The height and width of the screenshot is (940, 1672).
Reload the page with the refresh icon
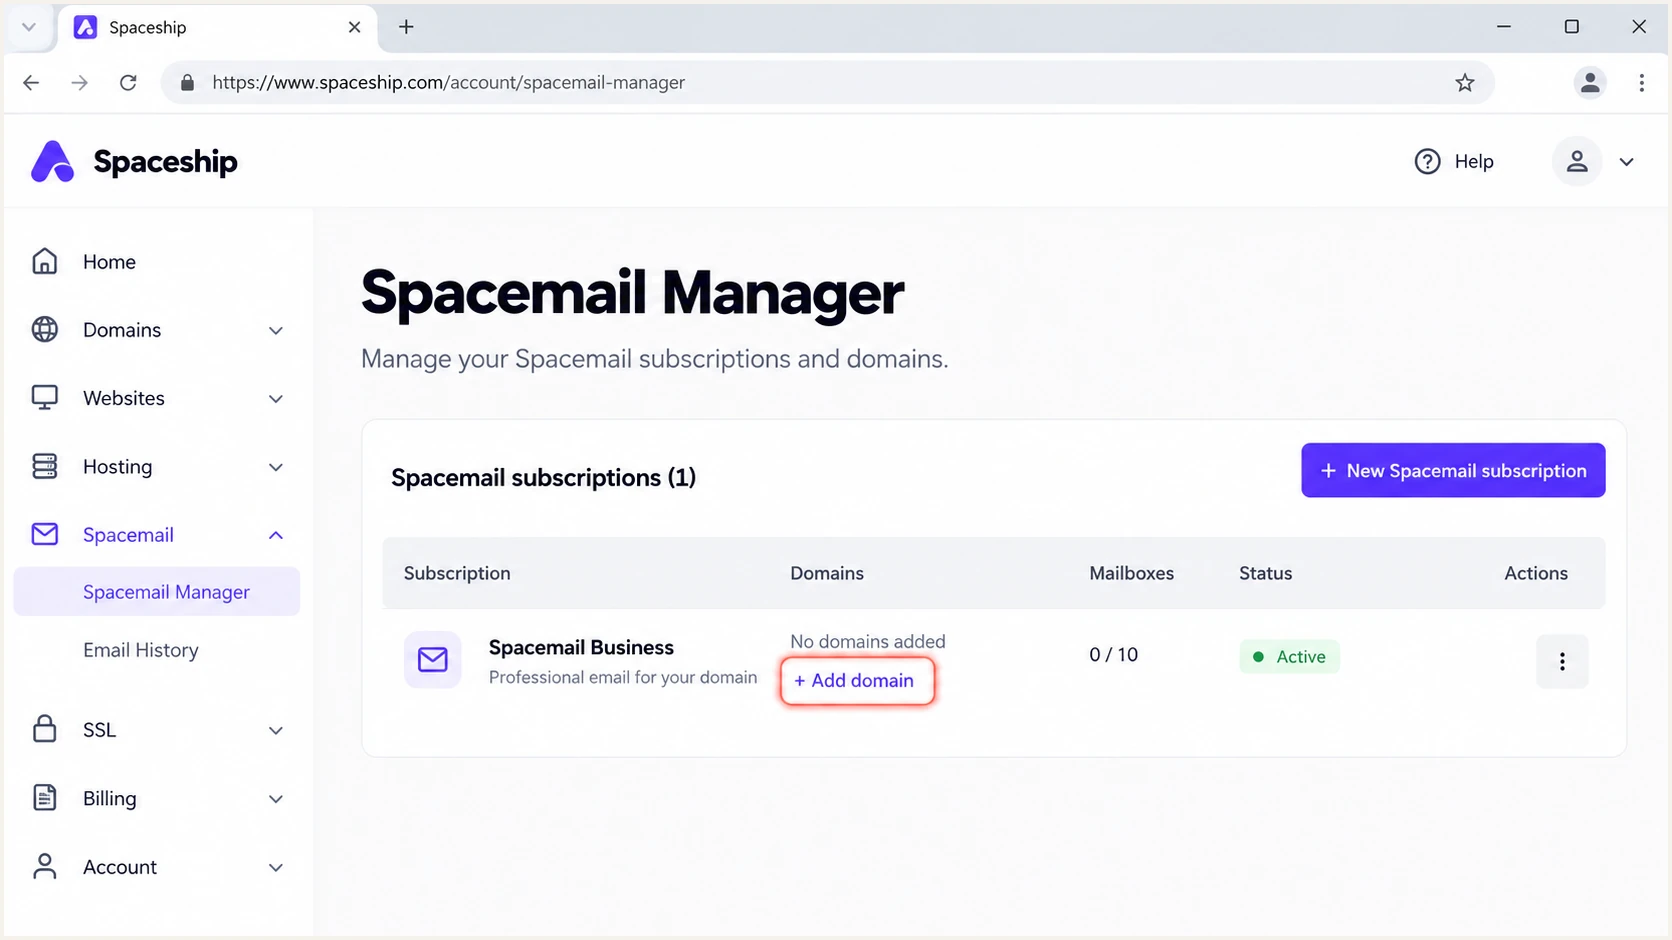click(128, 83)
